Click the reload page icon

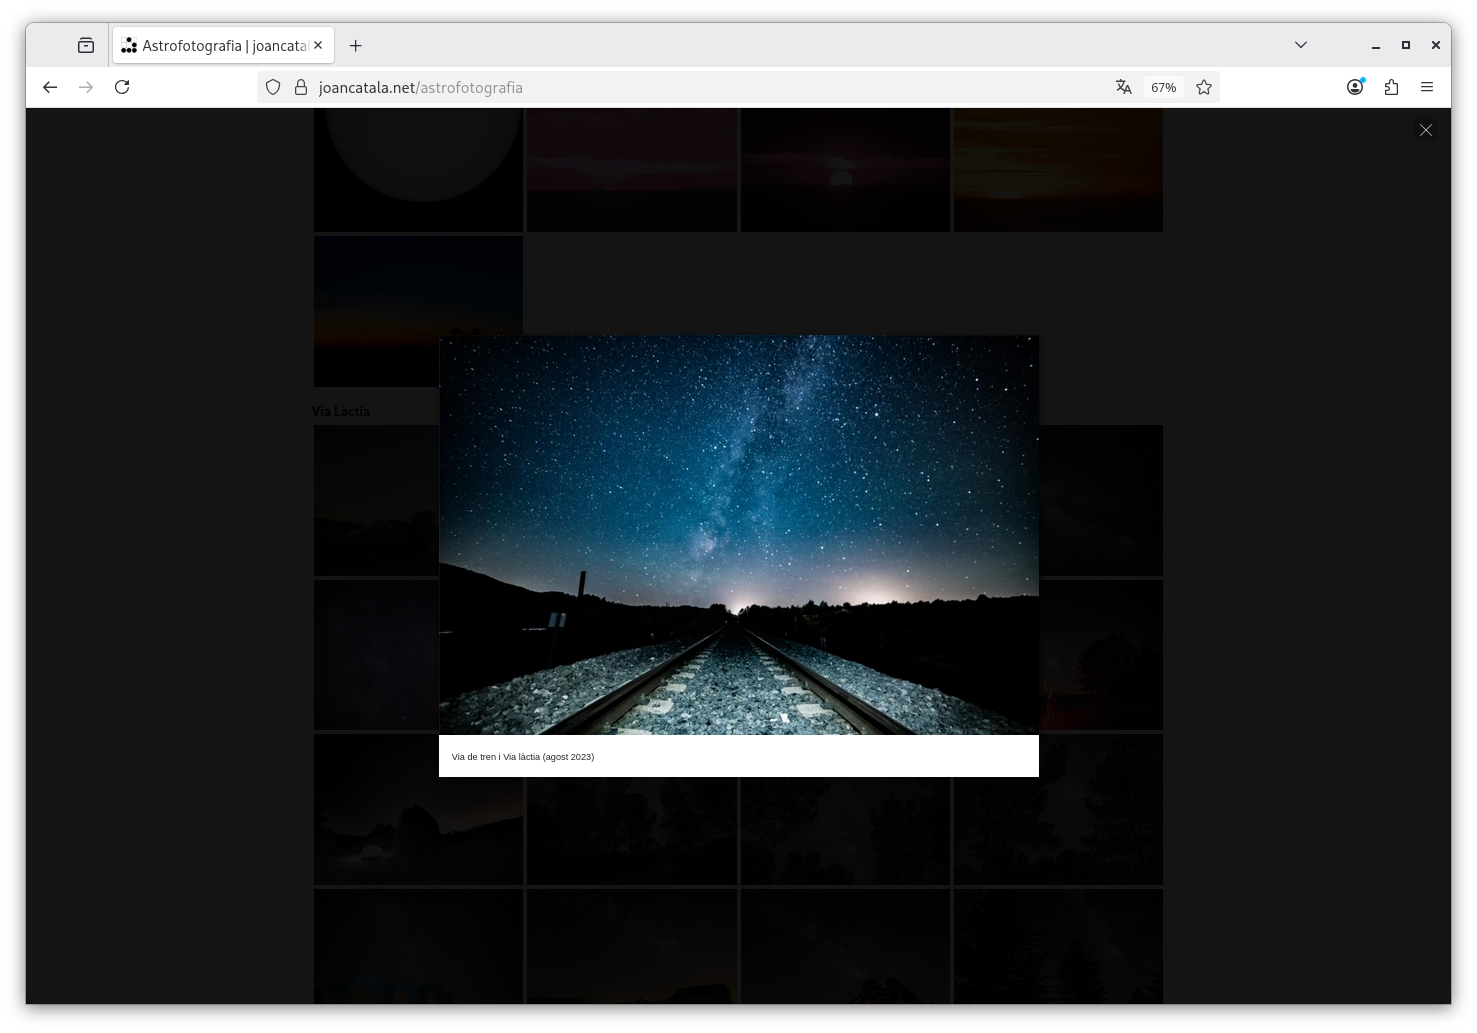coord(122,87)
